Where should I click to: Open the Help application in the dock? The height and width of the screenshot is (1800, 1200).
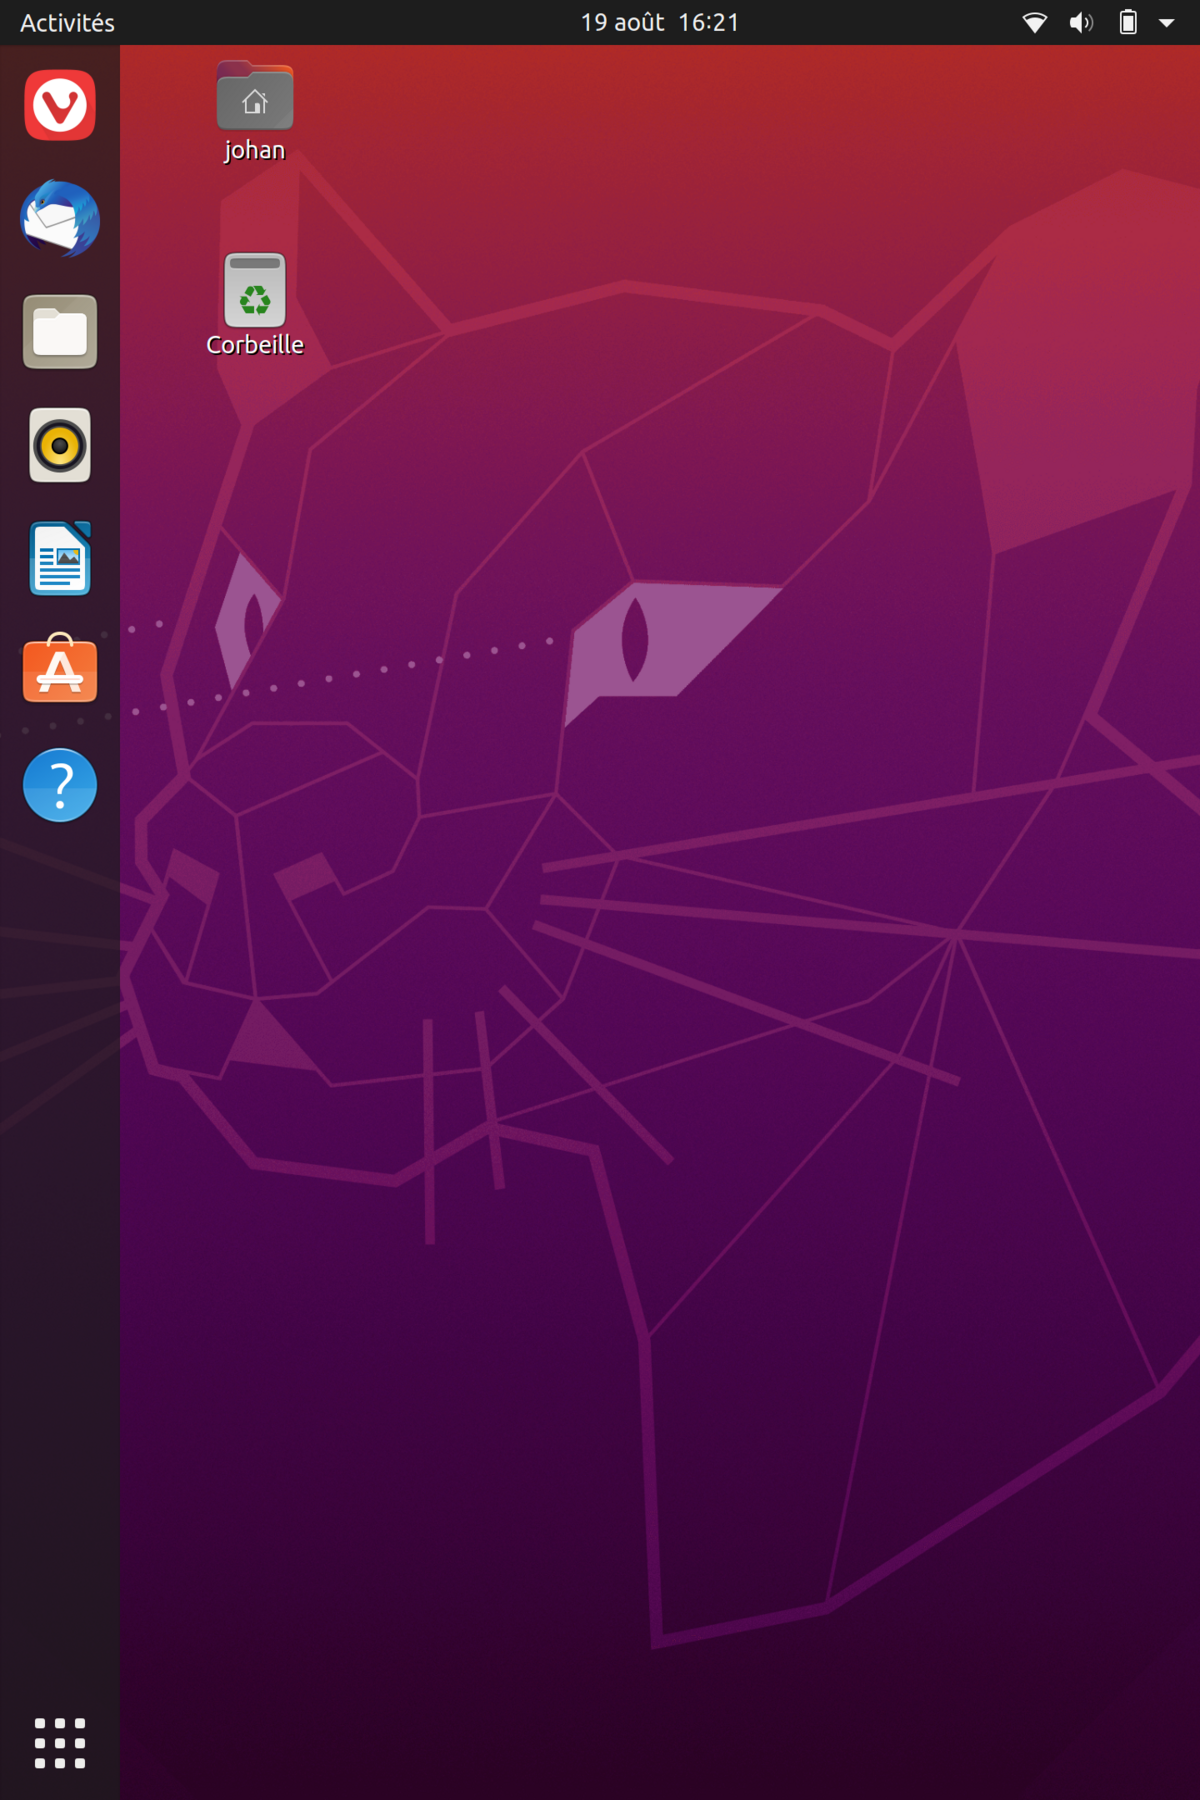[x=60, y=785]
